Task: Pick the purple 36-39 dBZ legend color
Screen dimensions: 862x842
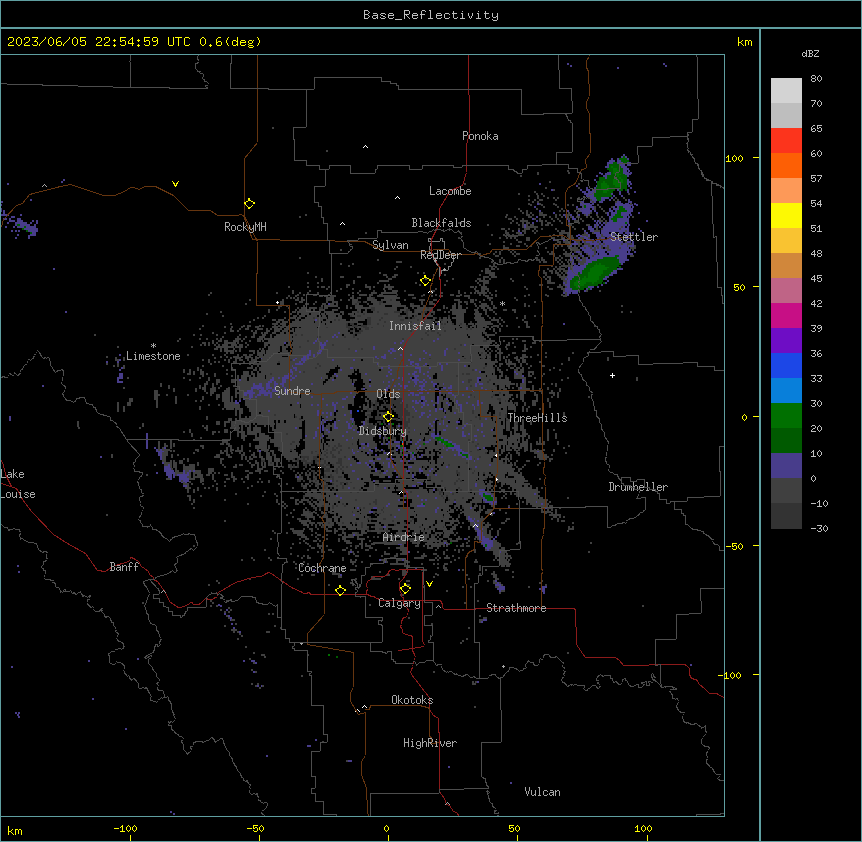Action: pyautogui.click(x=786, y=341)
